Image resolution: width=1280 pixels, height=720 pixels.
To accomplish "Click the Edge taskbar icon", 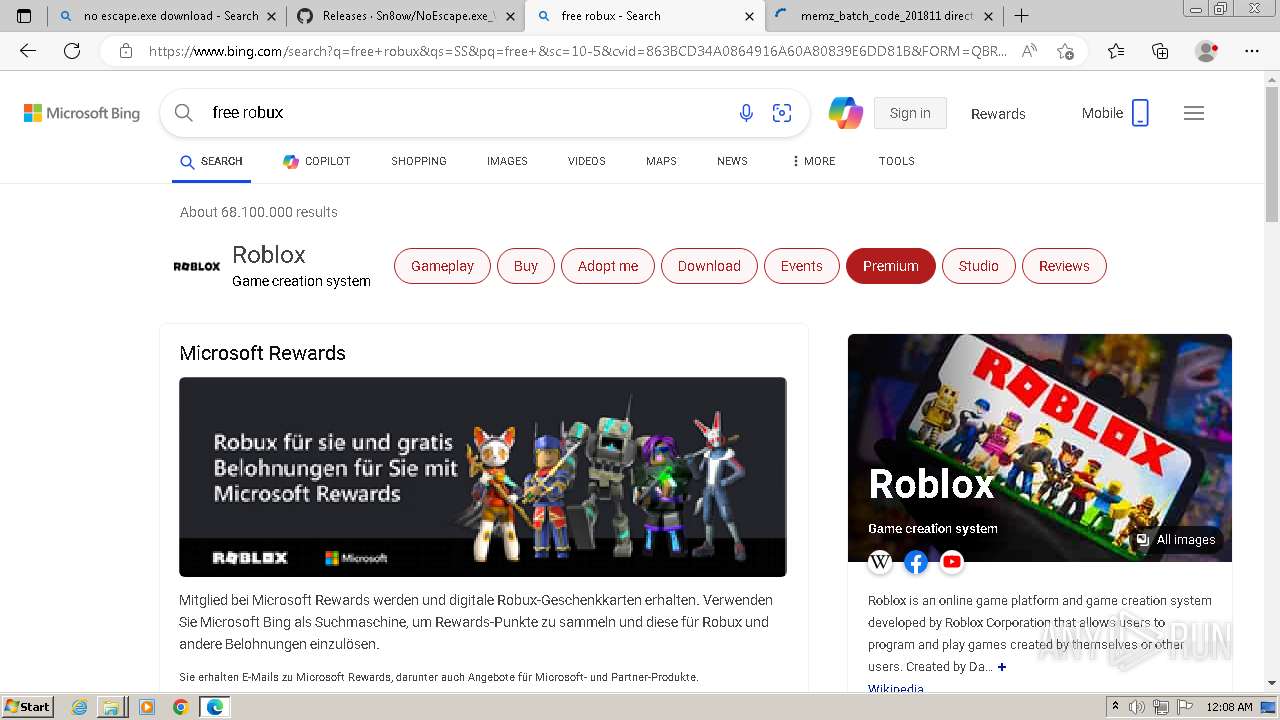I will click(214, 707).
